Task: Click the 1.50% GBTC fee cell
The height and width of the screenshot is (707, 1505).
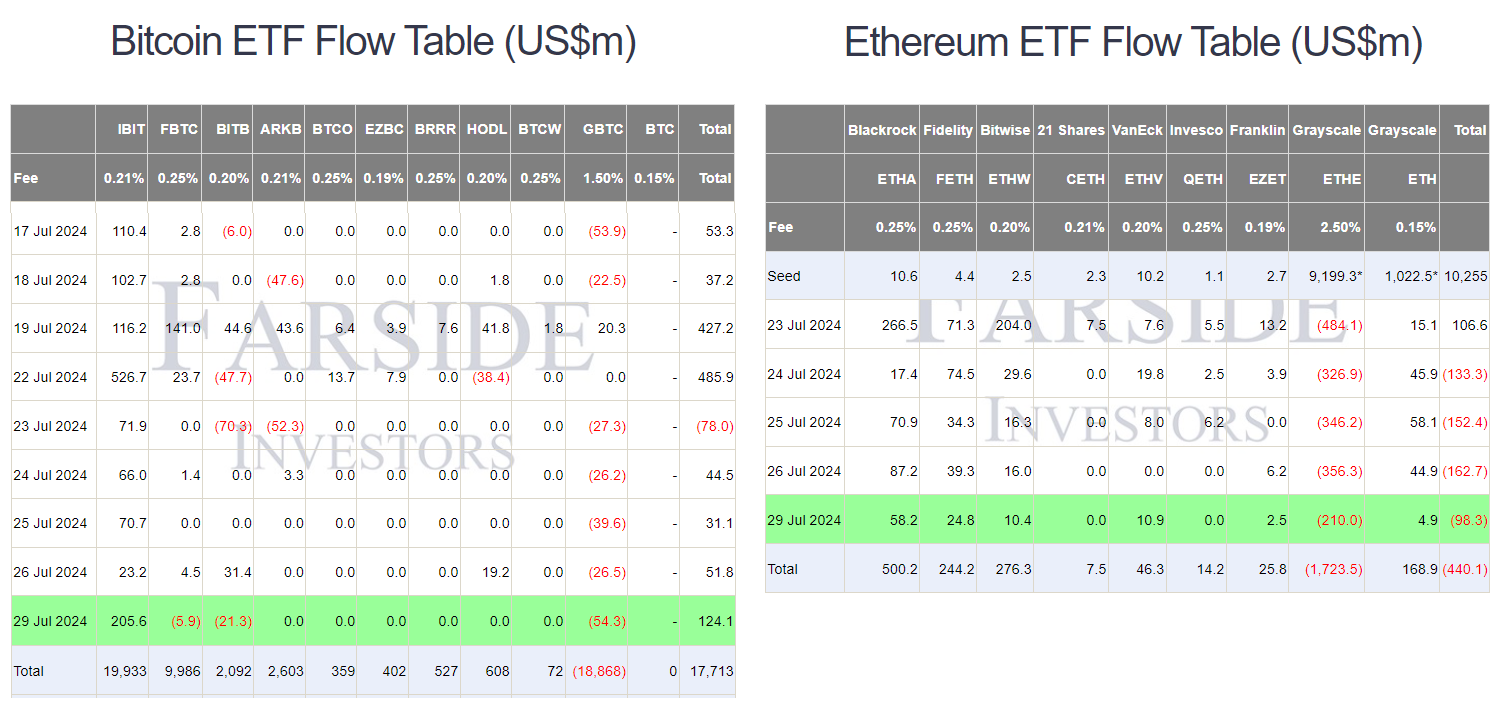Action: click(x=603, y=178)
